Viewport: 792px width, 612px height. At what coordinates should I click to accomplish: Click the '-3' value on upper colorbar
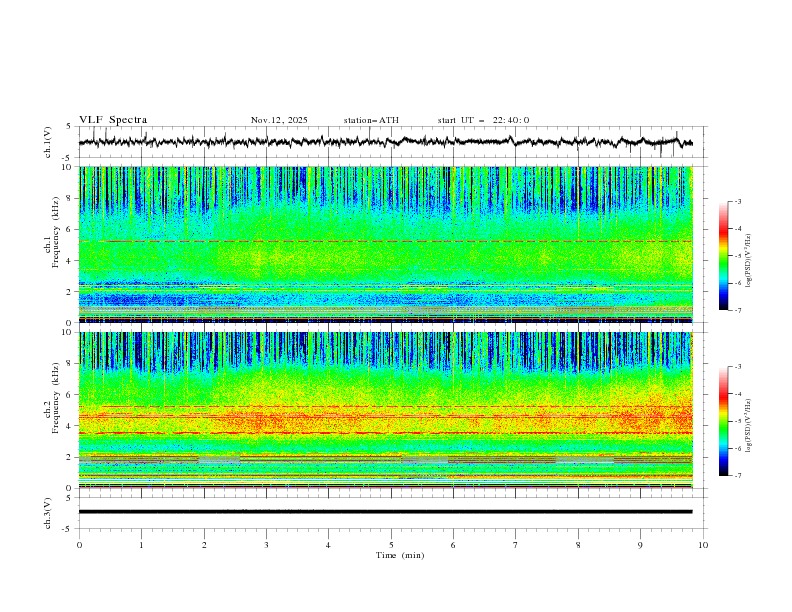(x=737, y=201)
